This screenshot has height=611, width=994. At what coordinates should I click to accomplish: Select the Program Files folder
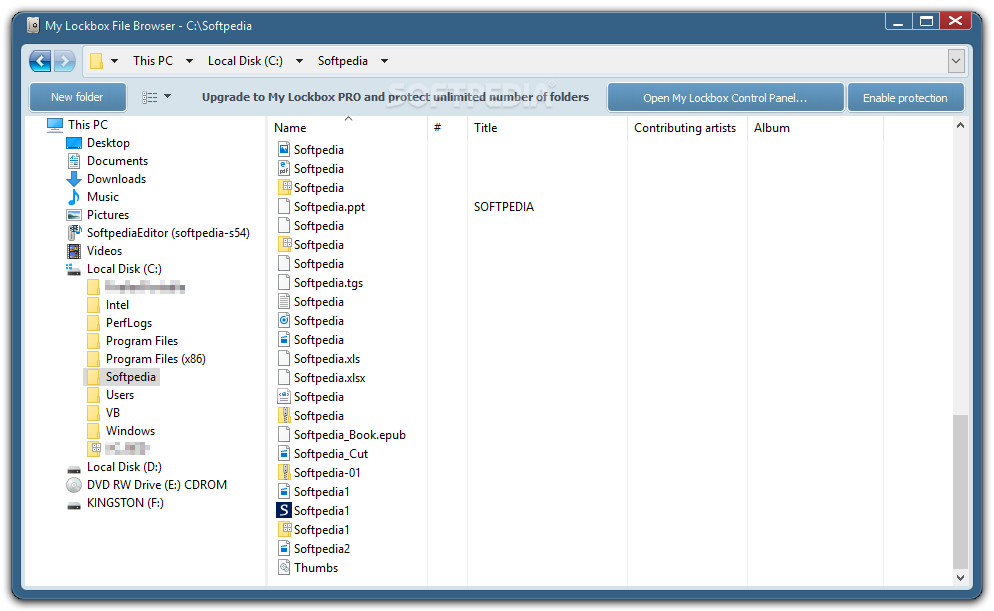(x=142, y=341)
